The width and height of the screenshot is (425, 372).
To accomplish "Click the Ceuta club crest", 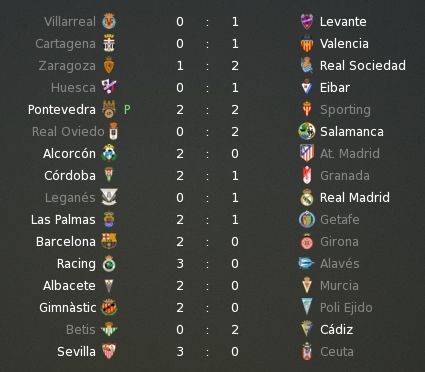I will coord(307,351).
